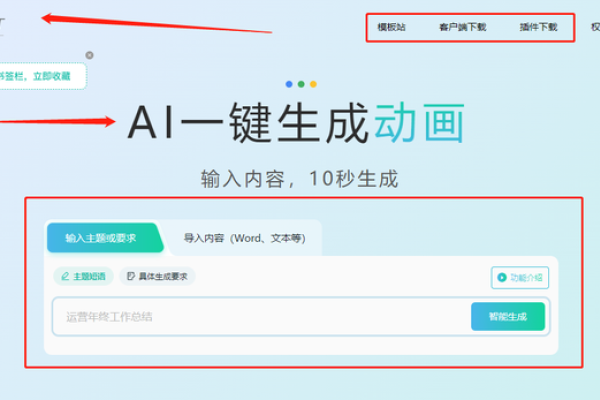This screenshot has width=600, height=400.
Task: Open 模板站 in the top navigation
Action: coord(391,27)
